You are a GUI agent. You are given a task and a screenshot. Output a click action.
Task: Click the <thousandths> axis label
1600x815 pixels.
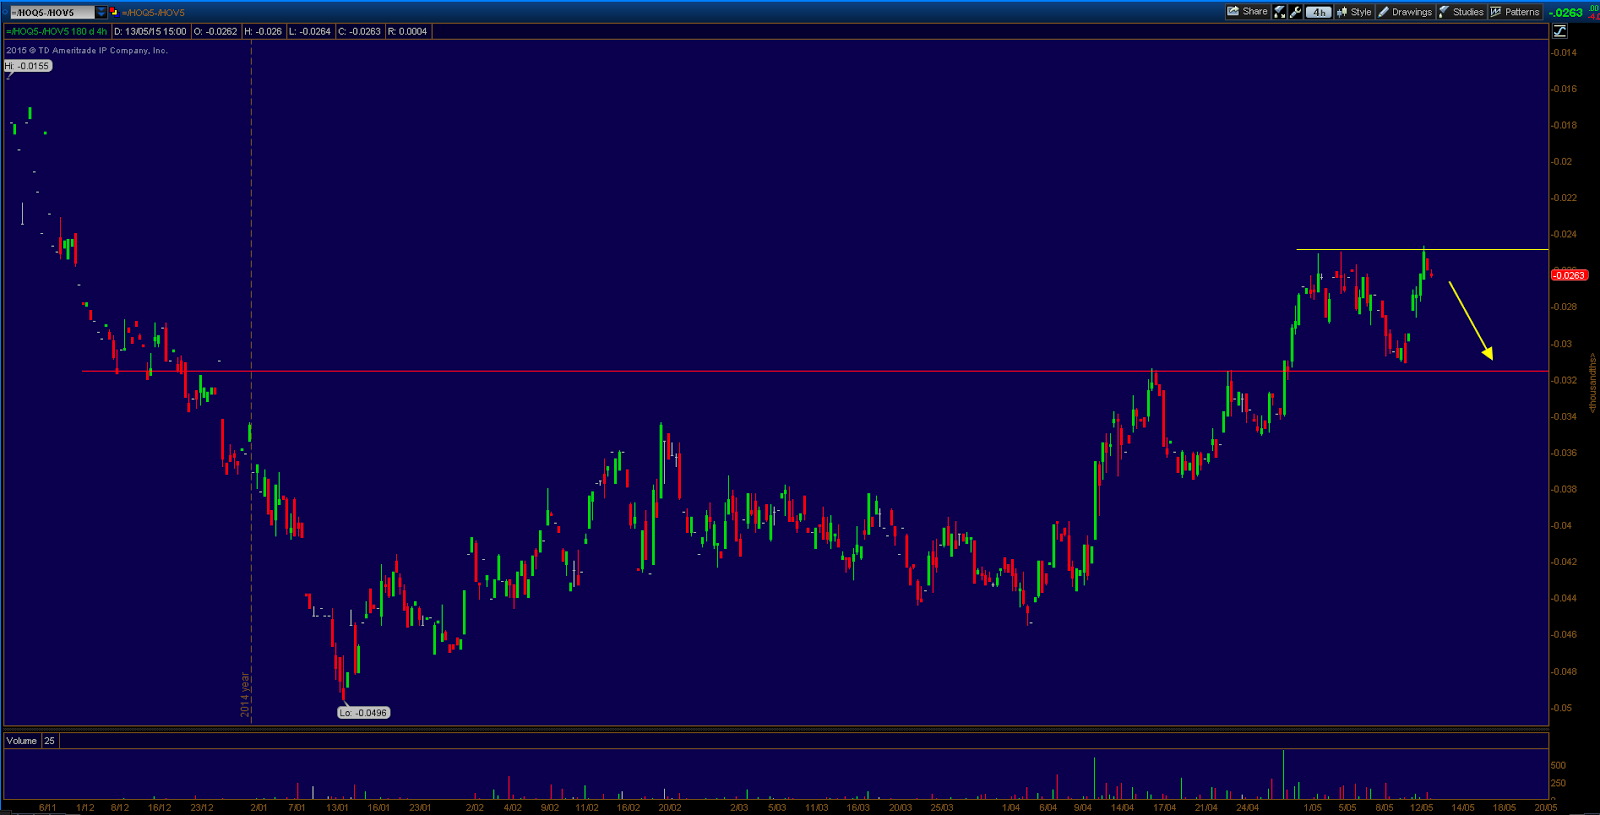(x=1592, y=383)
